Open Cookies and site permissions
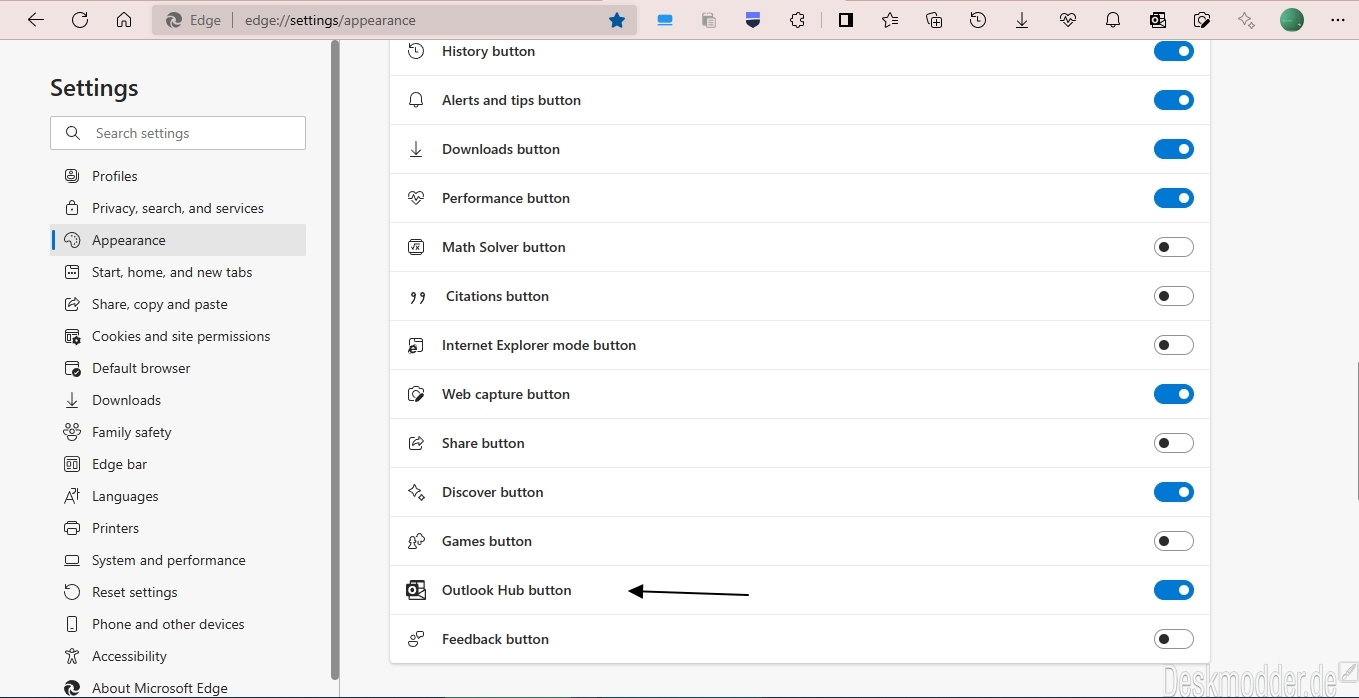 pos(178,336)
